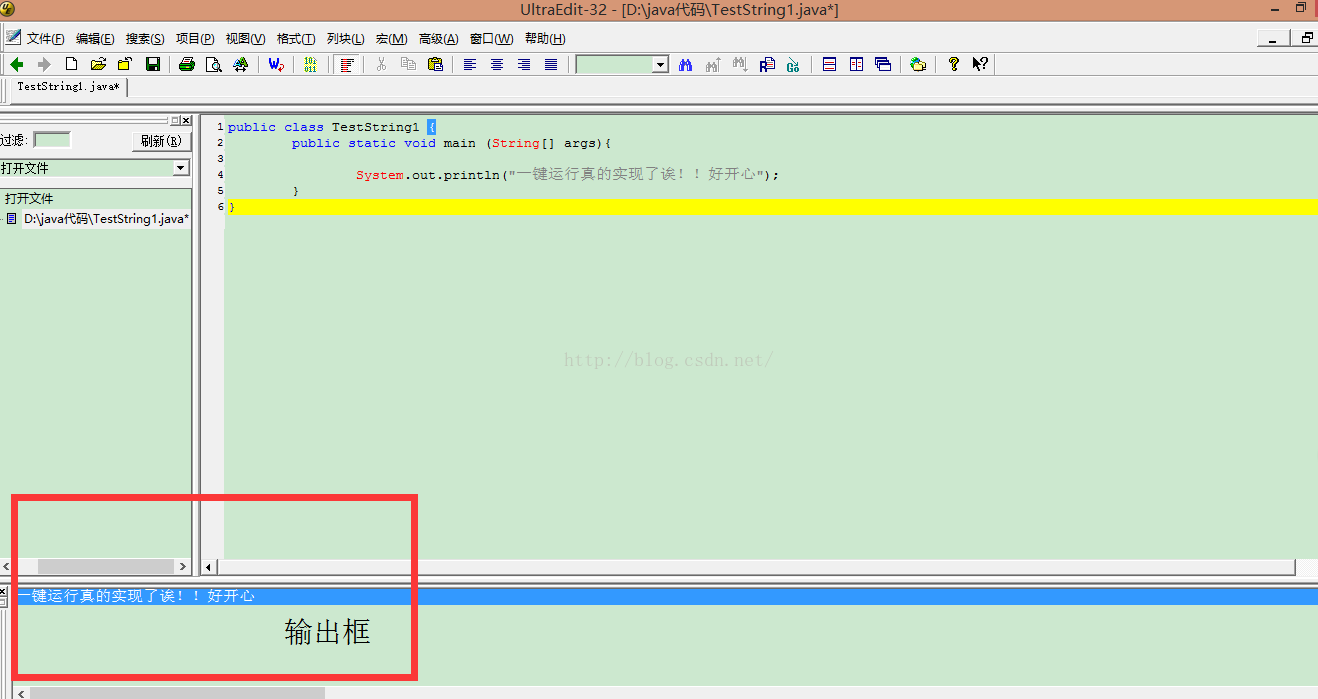Open the toolbar find text combo box arrow
1318x699 pixels.
pos(660,64)
